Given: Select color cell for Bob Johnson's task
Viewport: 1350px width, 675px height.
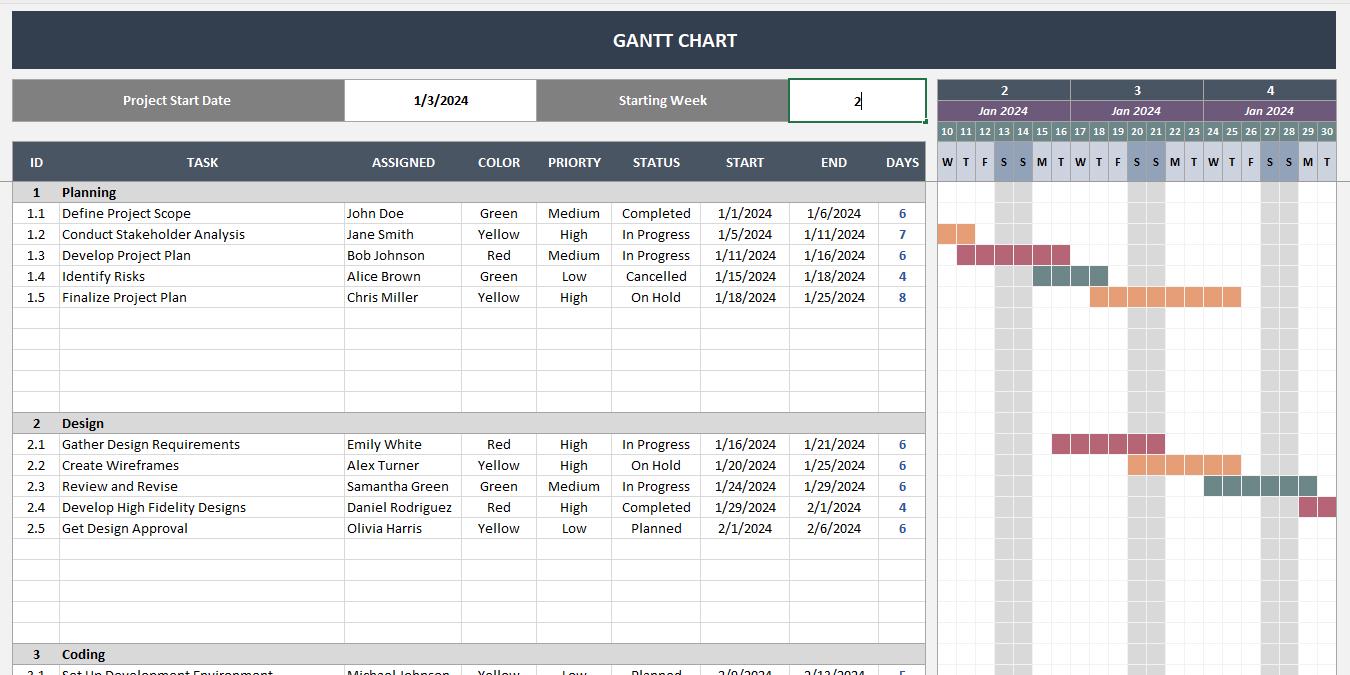Looking at the screenshot, I should point(499,255).
